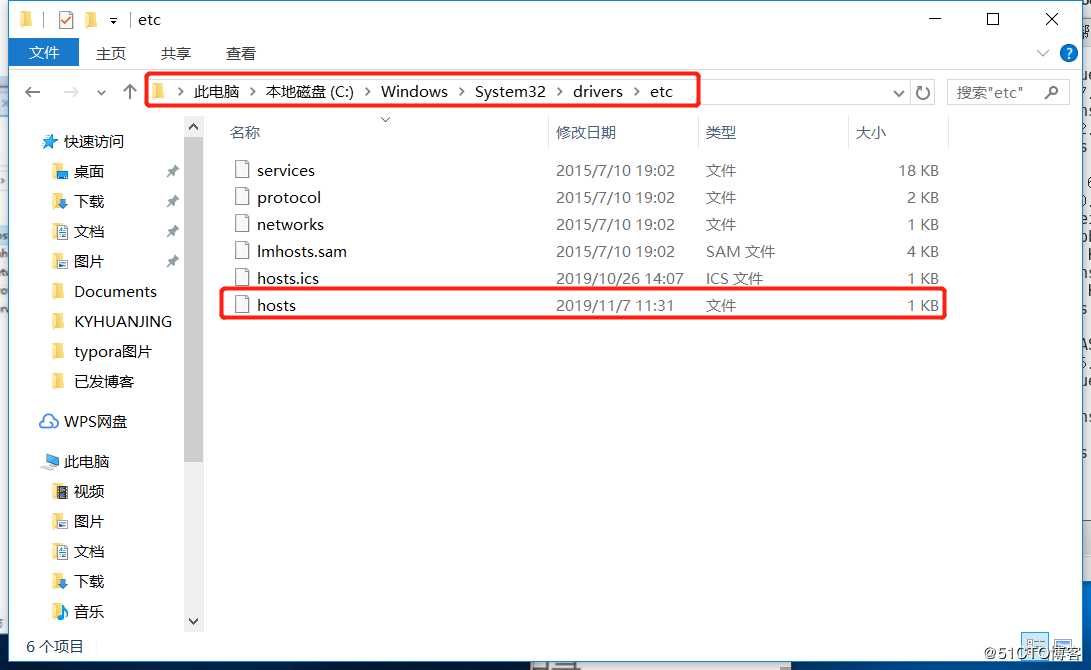Click the pin icon beside pinned 下载
The width and height of the screenshot is (1091, 670).
[x=173, y=201]
